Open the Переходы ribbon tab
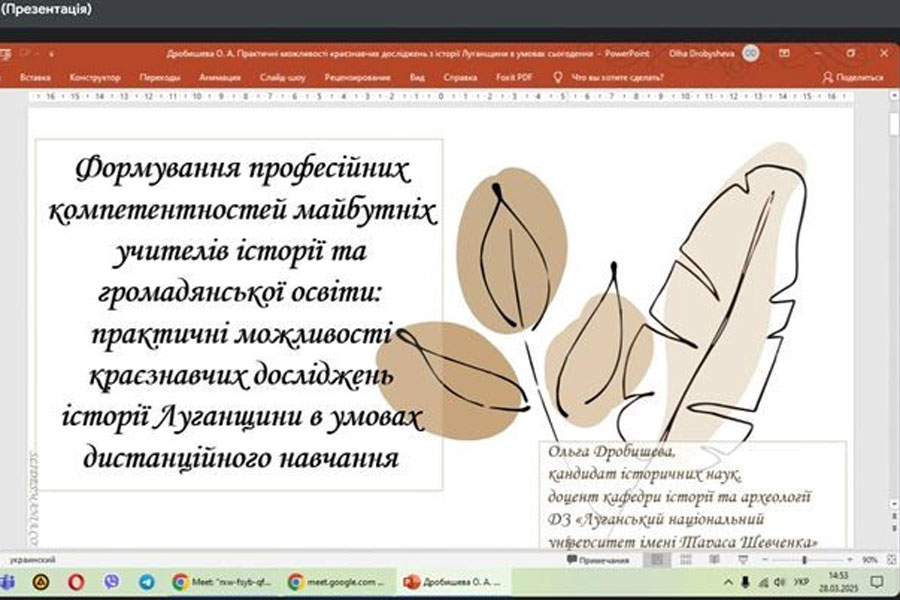900x600 pixels. coord(160,76)
